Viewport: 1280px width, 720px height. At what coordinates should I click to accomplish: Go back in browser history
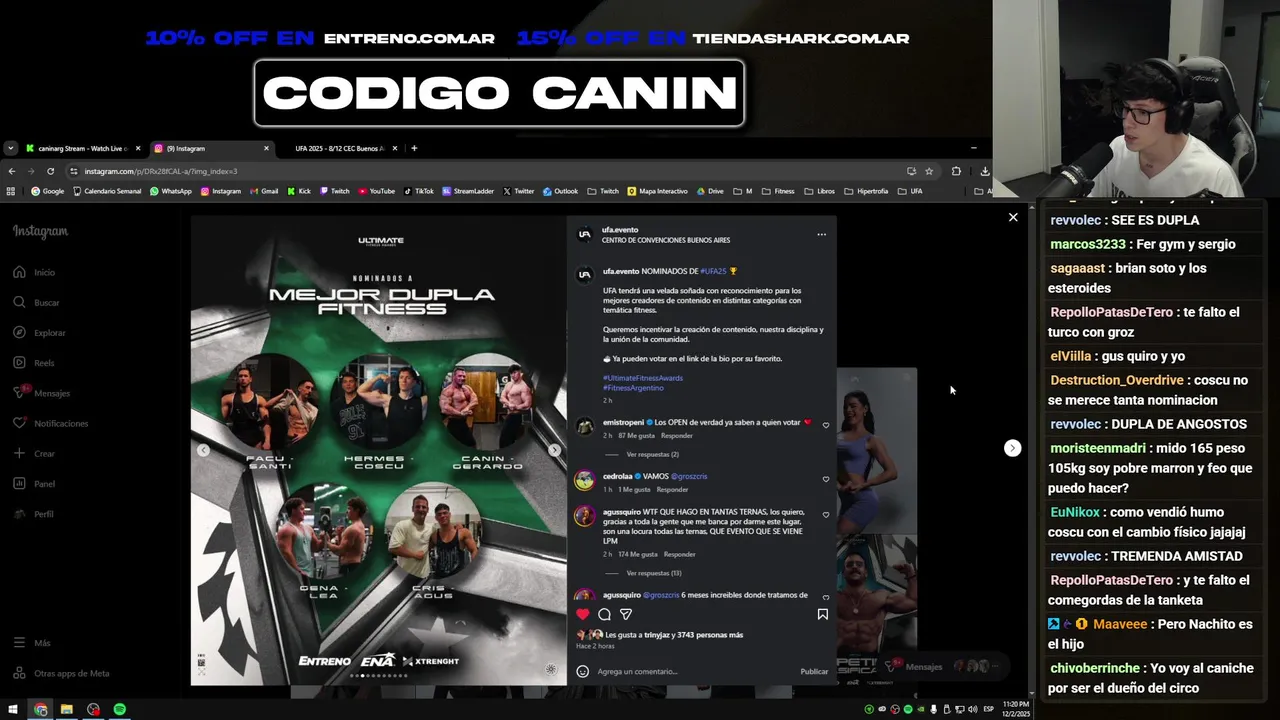11,171
